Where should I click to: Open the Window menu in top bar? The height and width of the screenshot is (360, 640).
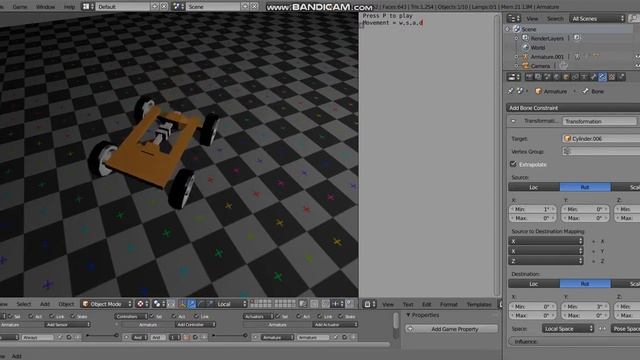click(45, 7)
